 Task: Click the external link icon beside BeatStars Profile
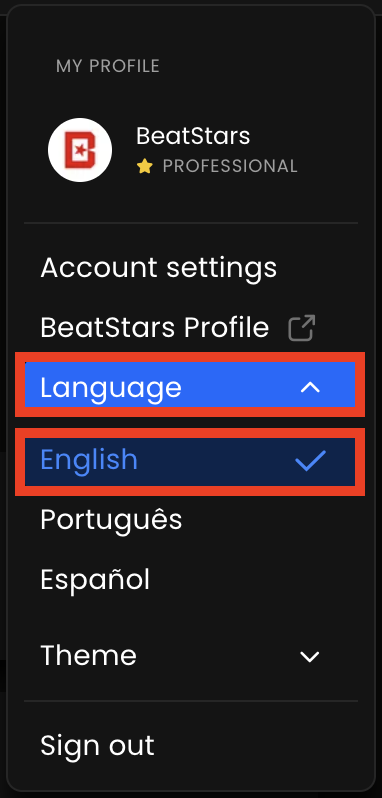302,328
